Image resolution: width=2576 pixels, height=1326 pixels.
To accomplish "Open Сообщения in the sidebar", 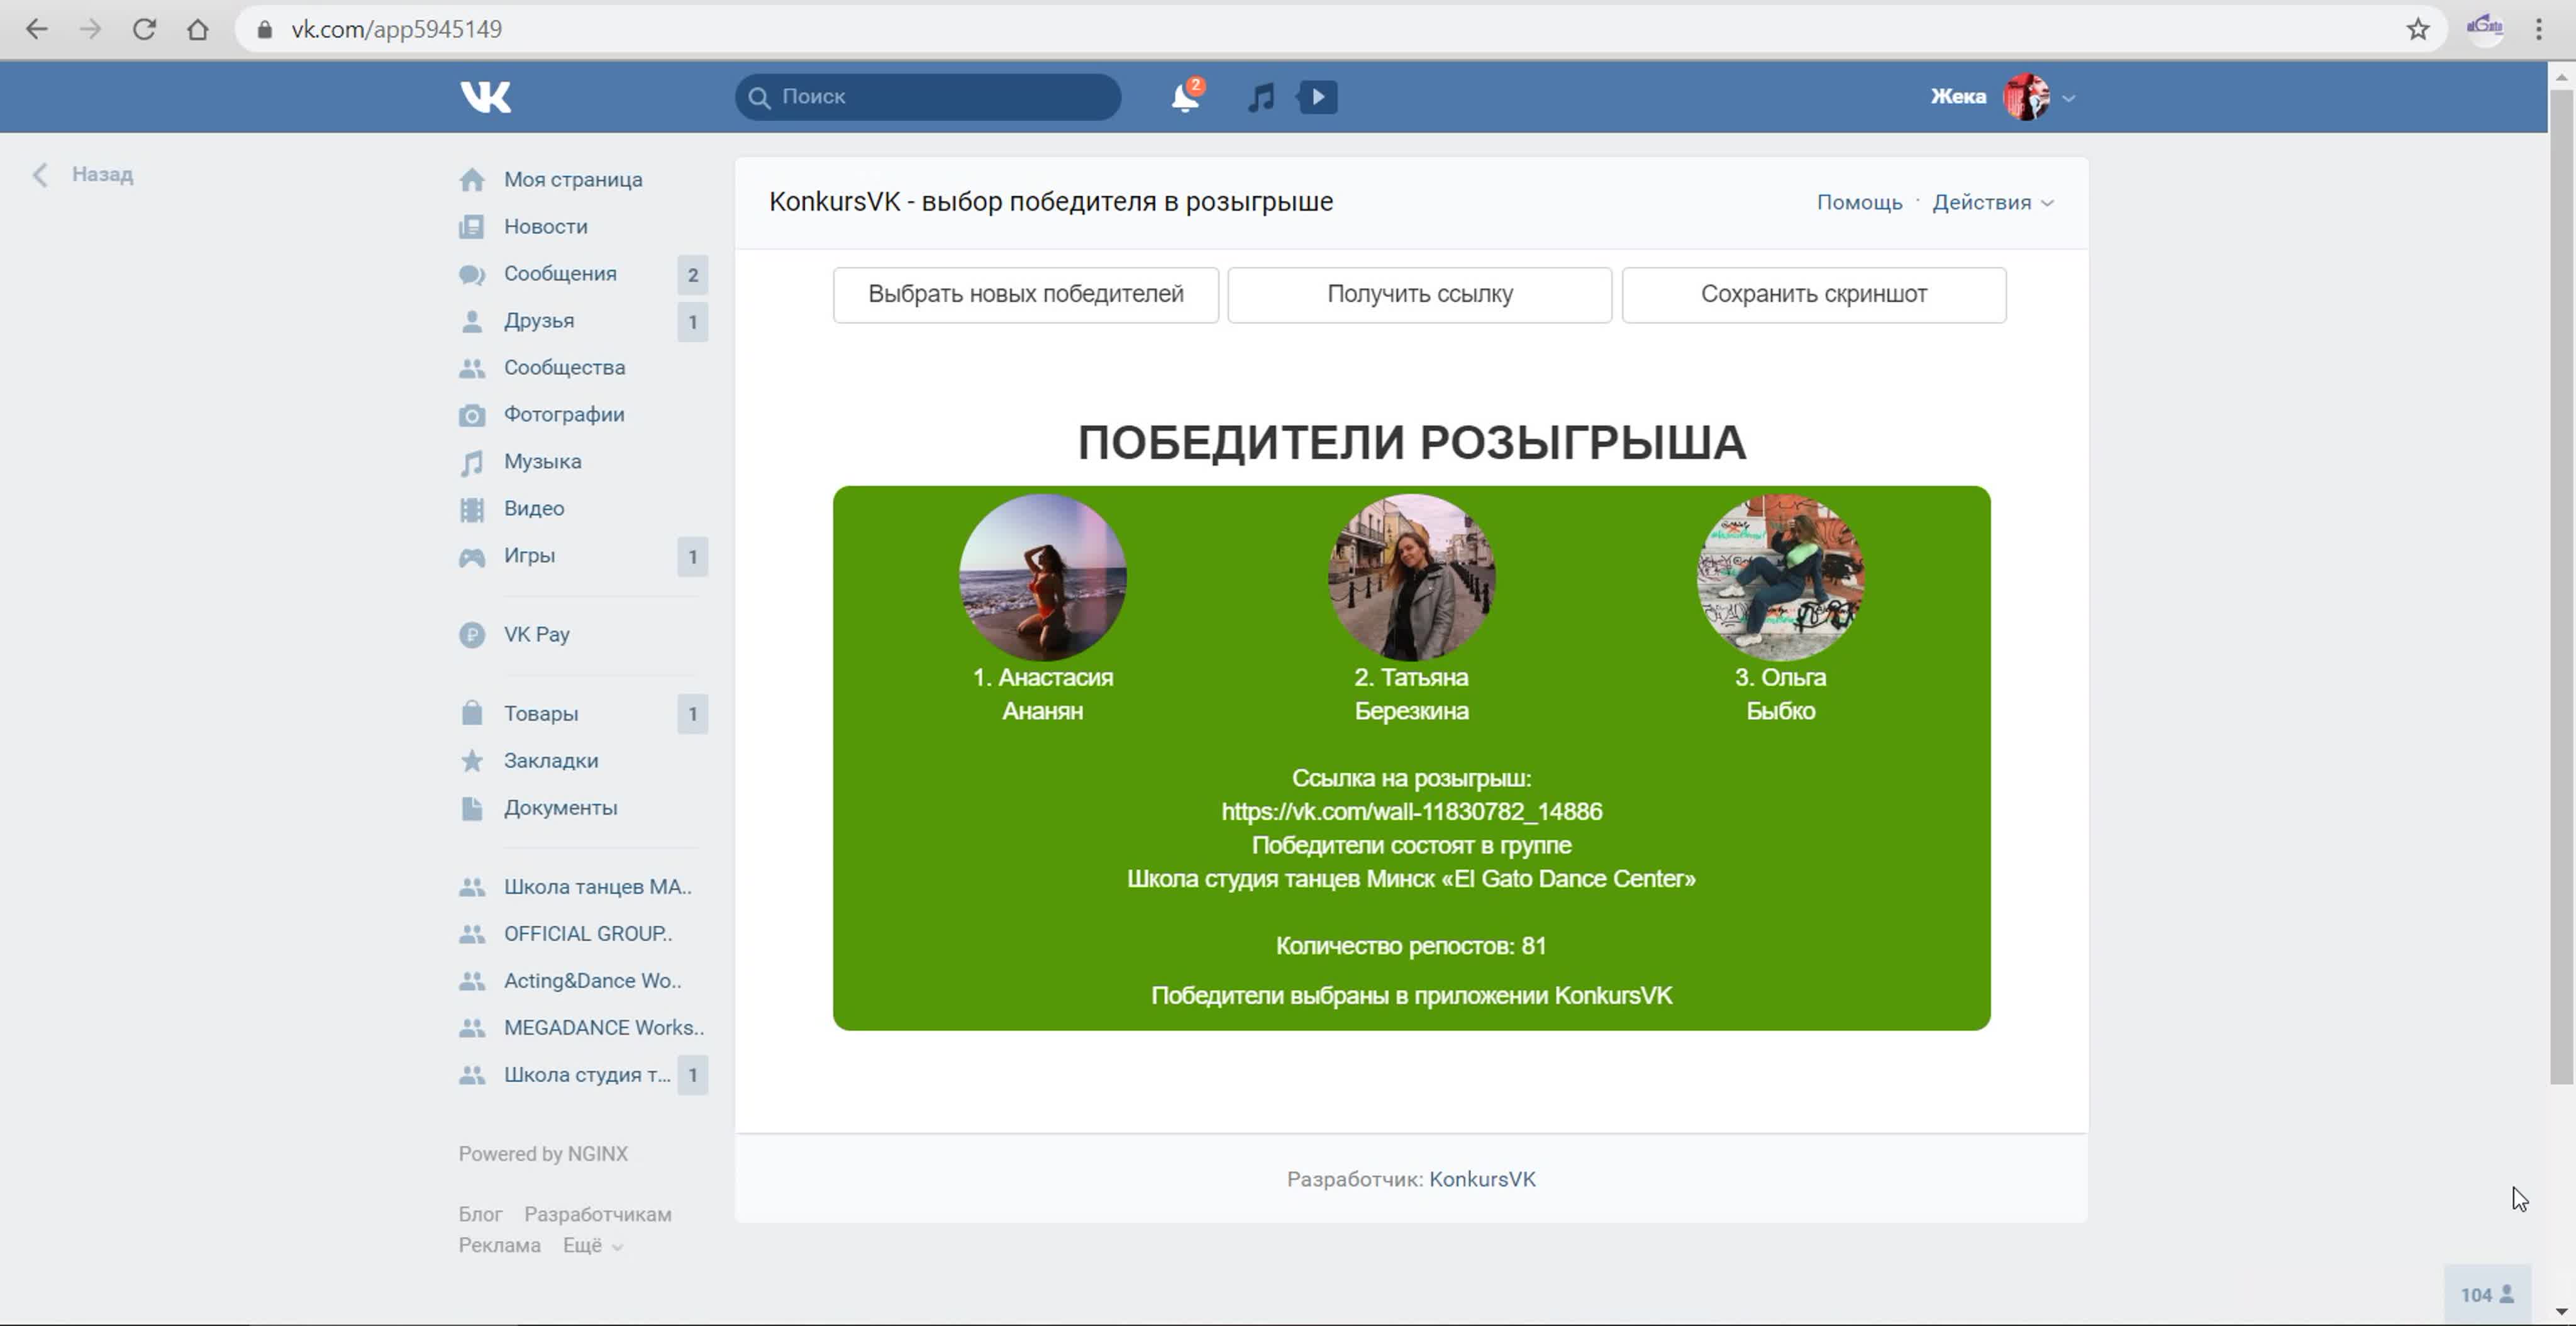I will 559,273.
